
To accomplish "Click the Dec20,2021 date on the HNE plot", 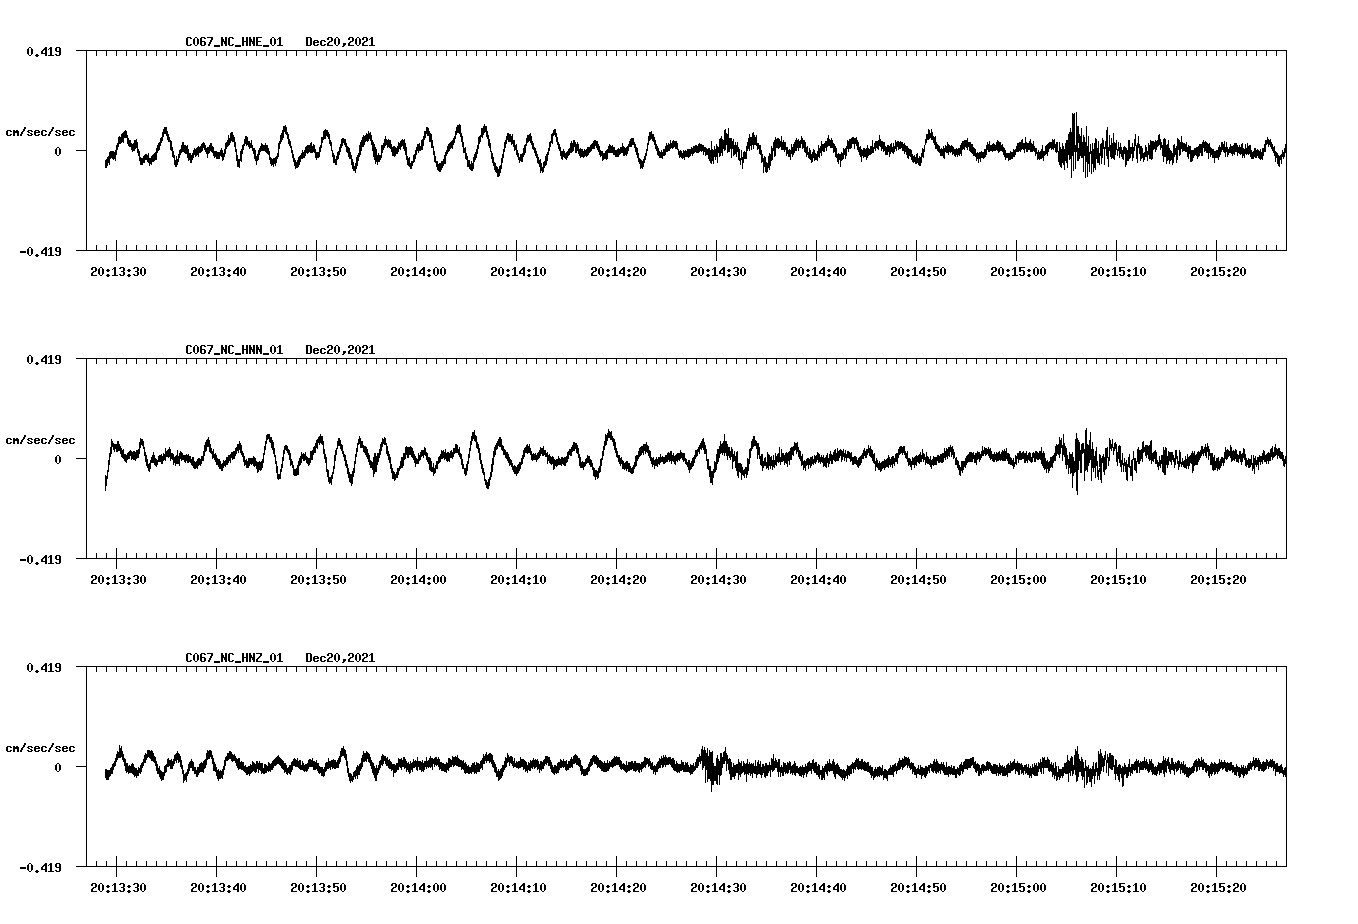I will tap(340, 42).
